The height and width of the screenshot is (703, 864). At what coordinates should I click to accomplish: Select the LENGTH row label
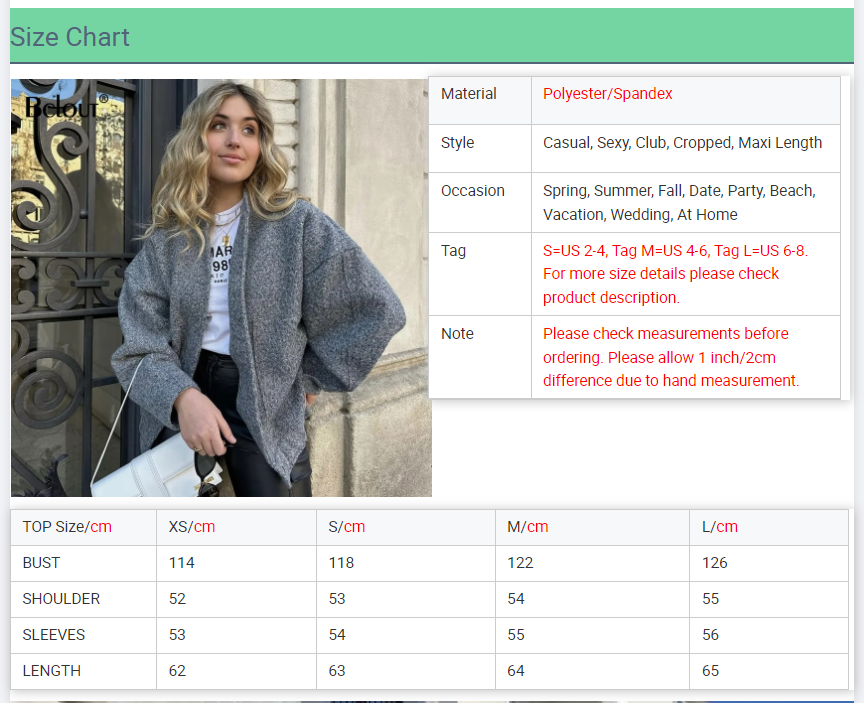click(51, 671)
